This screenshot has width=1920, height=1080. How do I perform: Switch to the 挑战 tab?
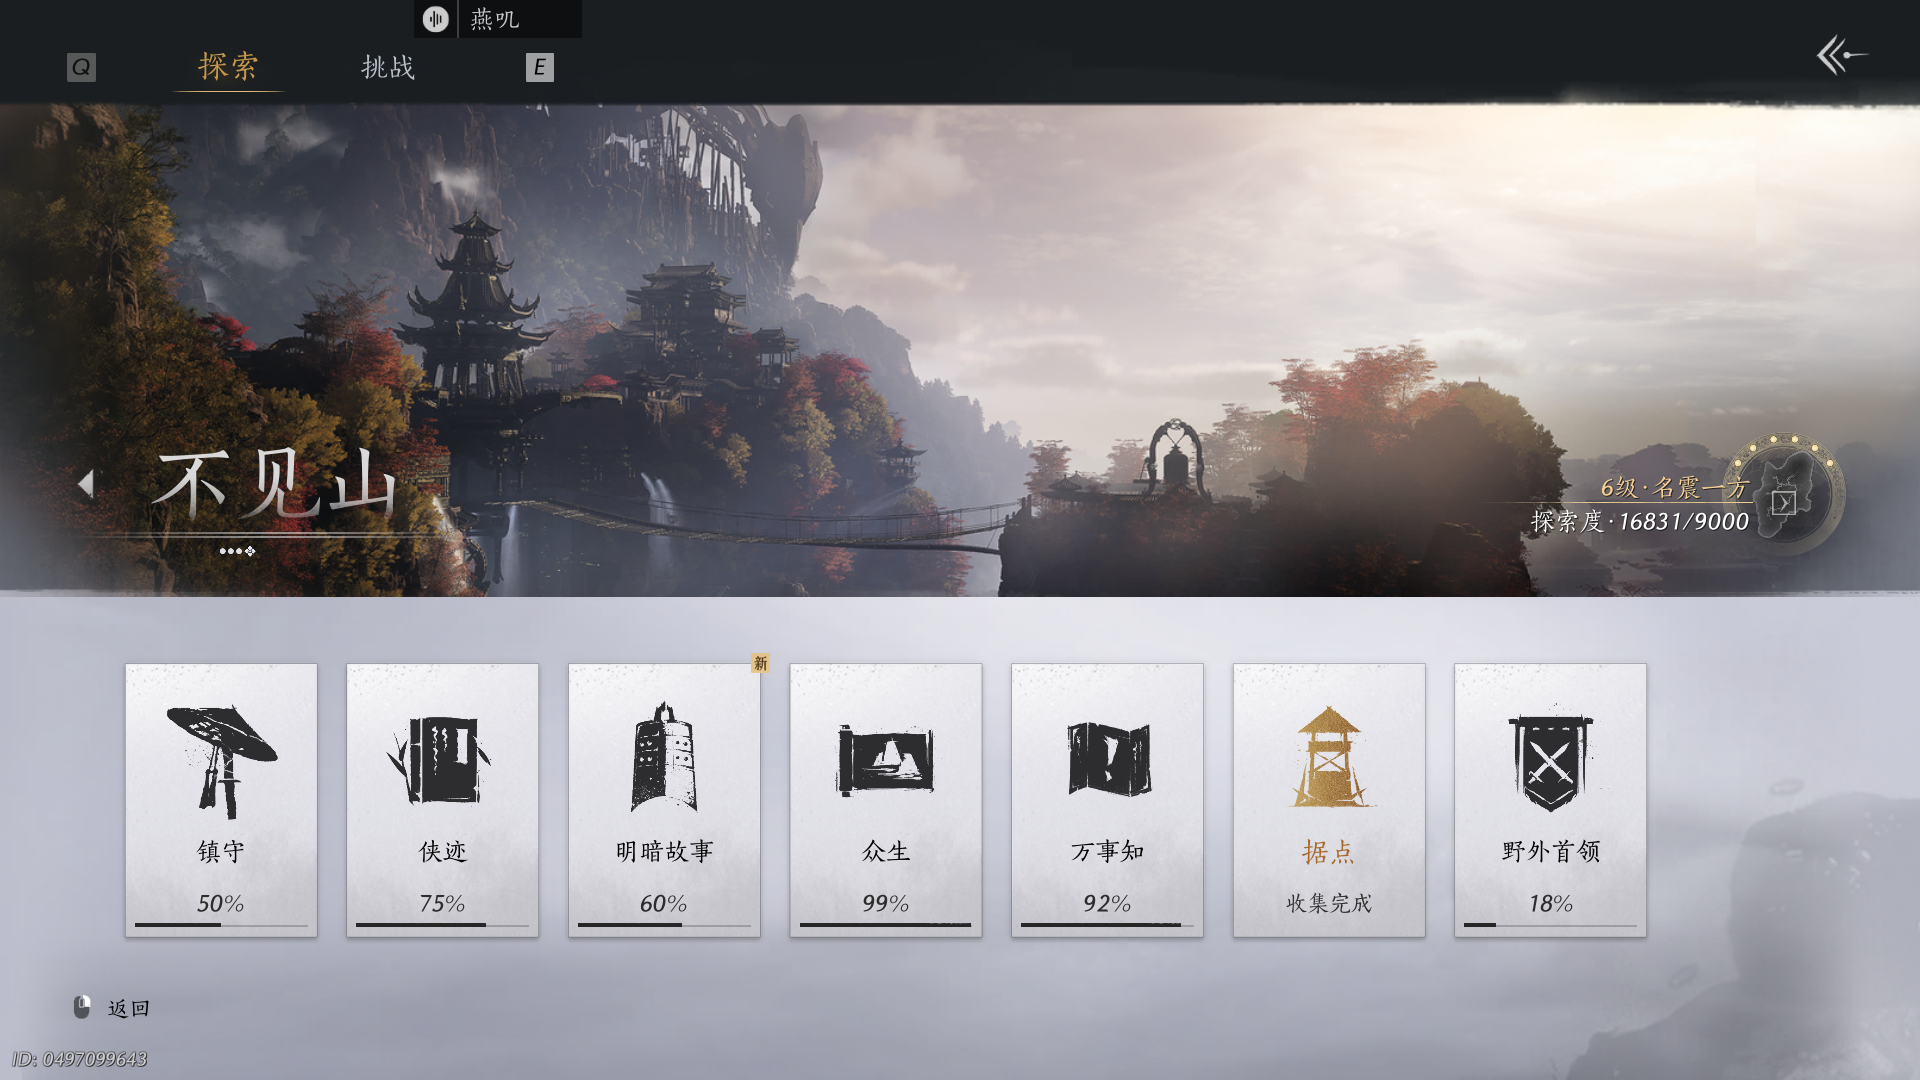tap(388, 67)
